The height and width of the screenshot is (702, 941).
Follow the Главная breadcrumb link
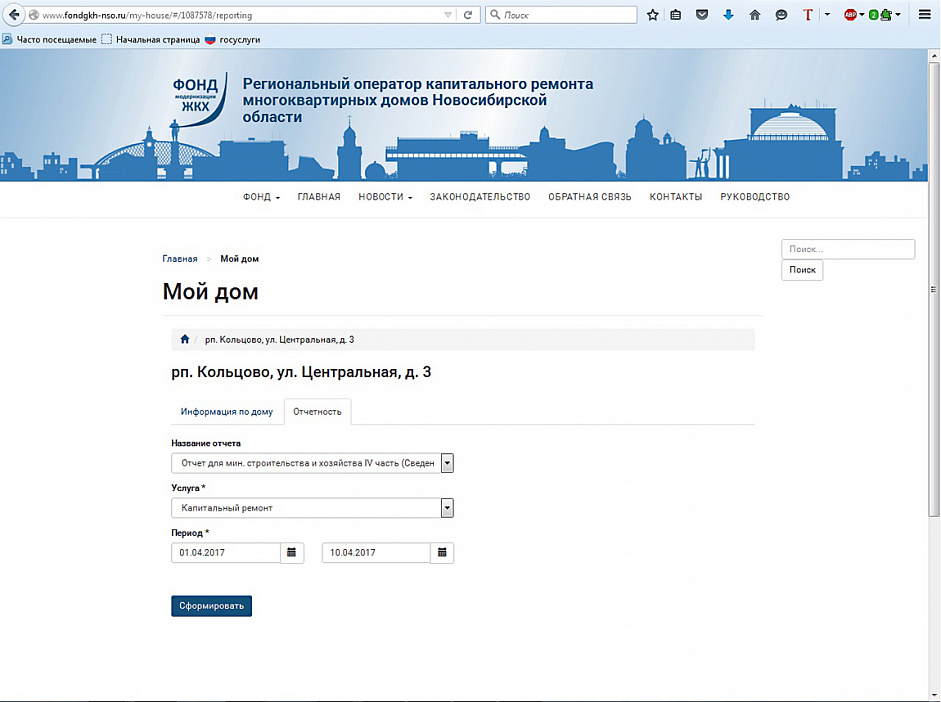[179, 259]
